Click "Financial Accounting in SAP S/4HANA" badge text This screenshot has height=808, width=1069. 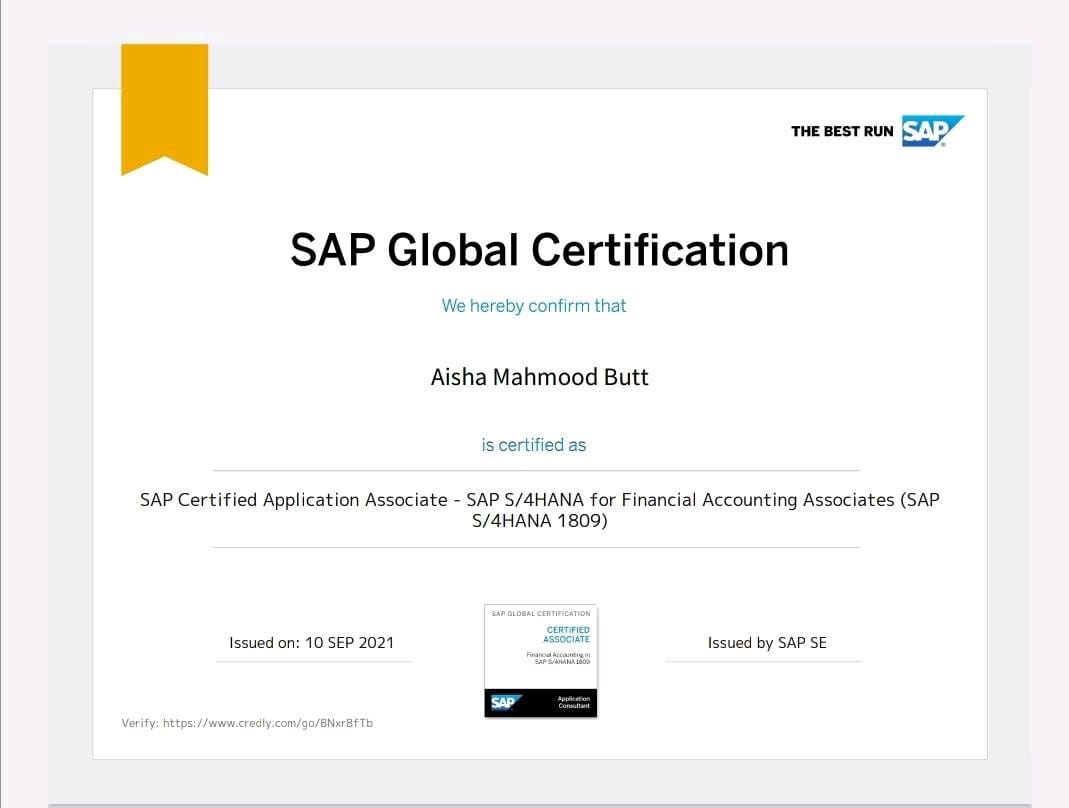pyautogui.click(x=559, y=658)
